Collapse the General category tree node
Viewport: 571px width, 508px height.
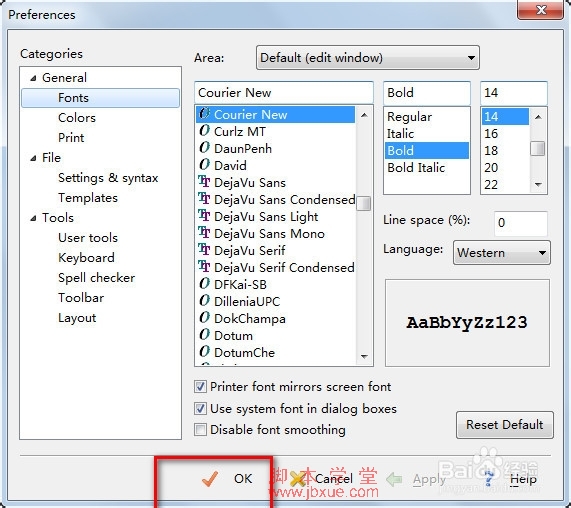coord(33,78)
